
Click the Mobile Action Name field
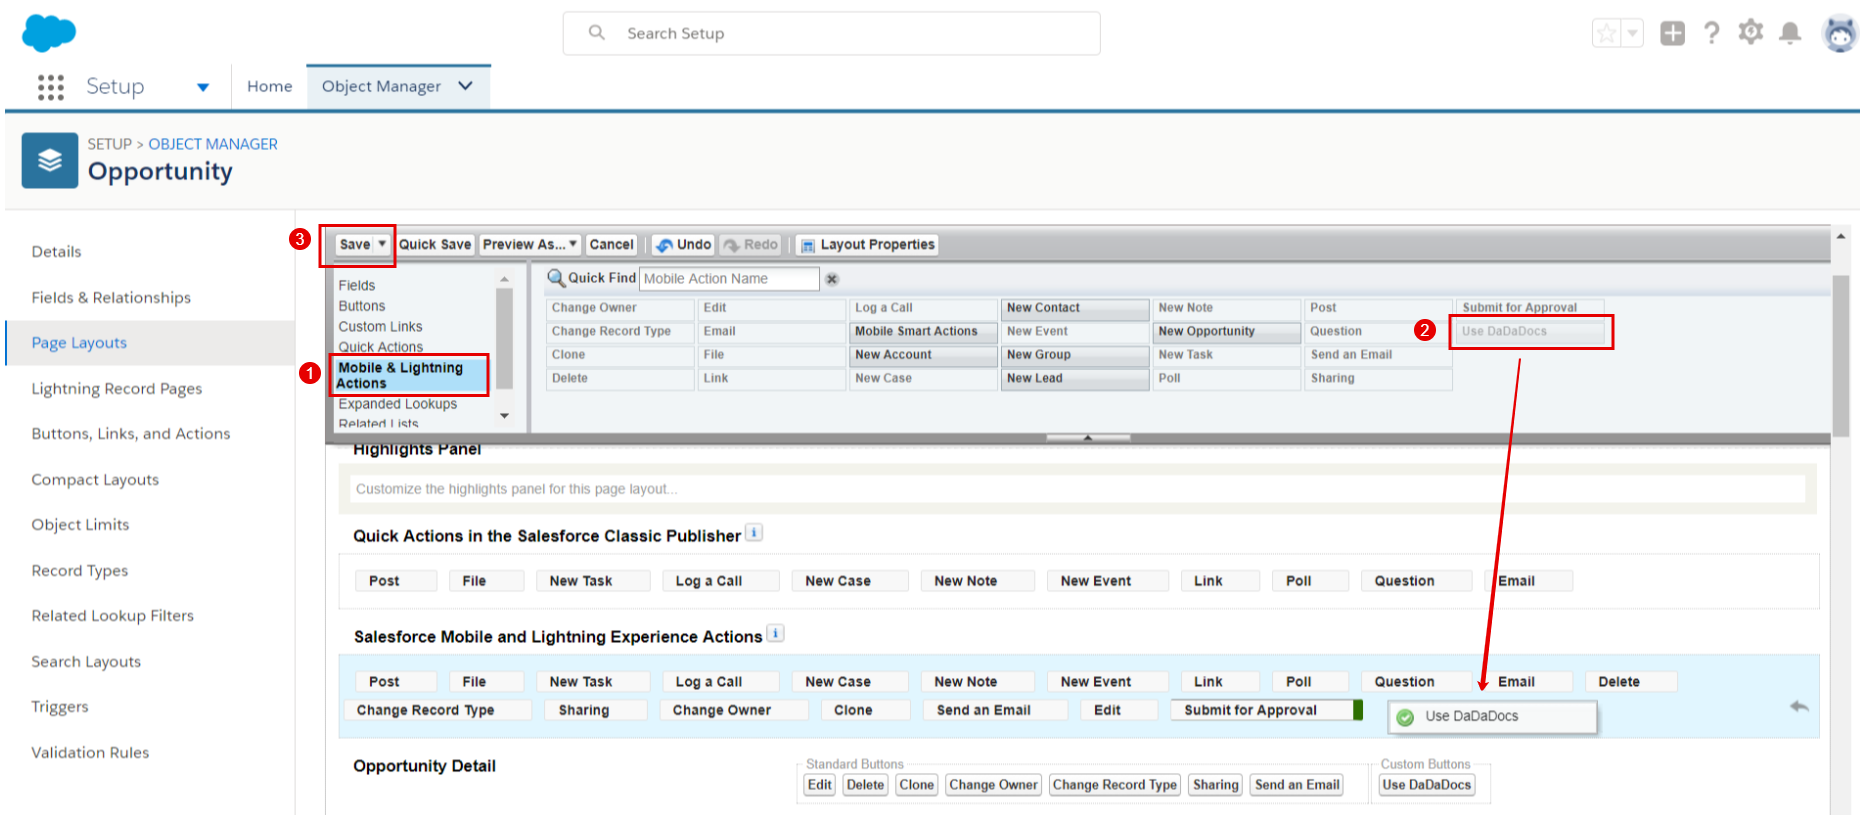point(729,279)
